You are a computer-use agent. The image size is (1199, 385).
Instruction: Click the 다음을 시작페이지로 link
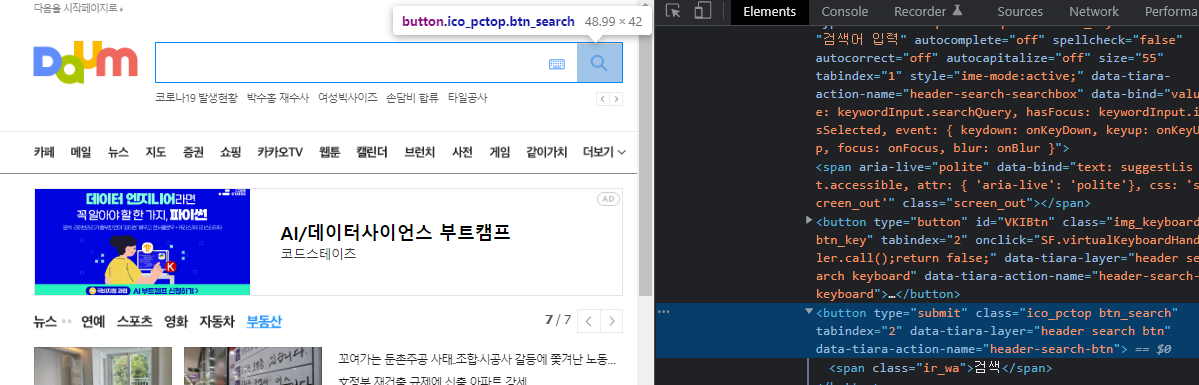[x=78, y=8]
